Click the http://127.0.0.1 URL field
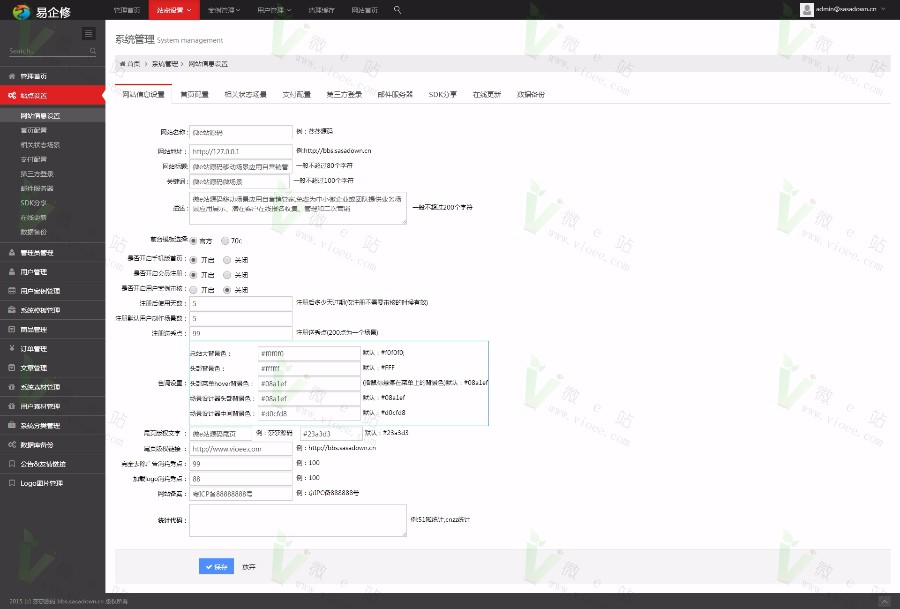The height and width of the screenshot is (609, 900). [240, 152]
